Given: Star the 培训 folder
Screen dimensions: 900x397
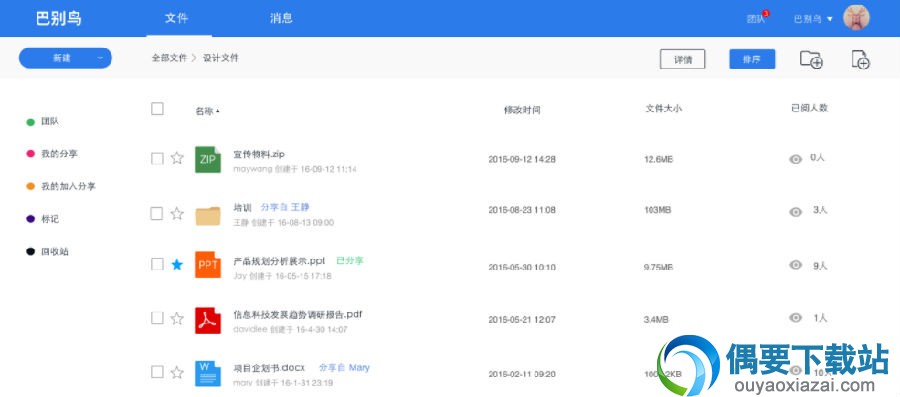Looking at the screenshot, I should 177,213.
